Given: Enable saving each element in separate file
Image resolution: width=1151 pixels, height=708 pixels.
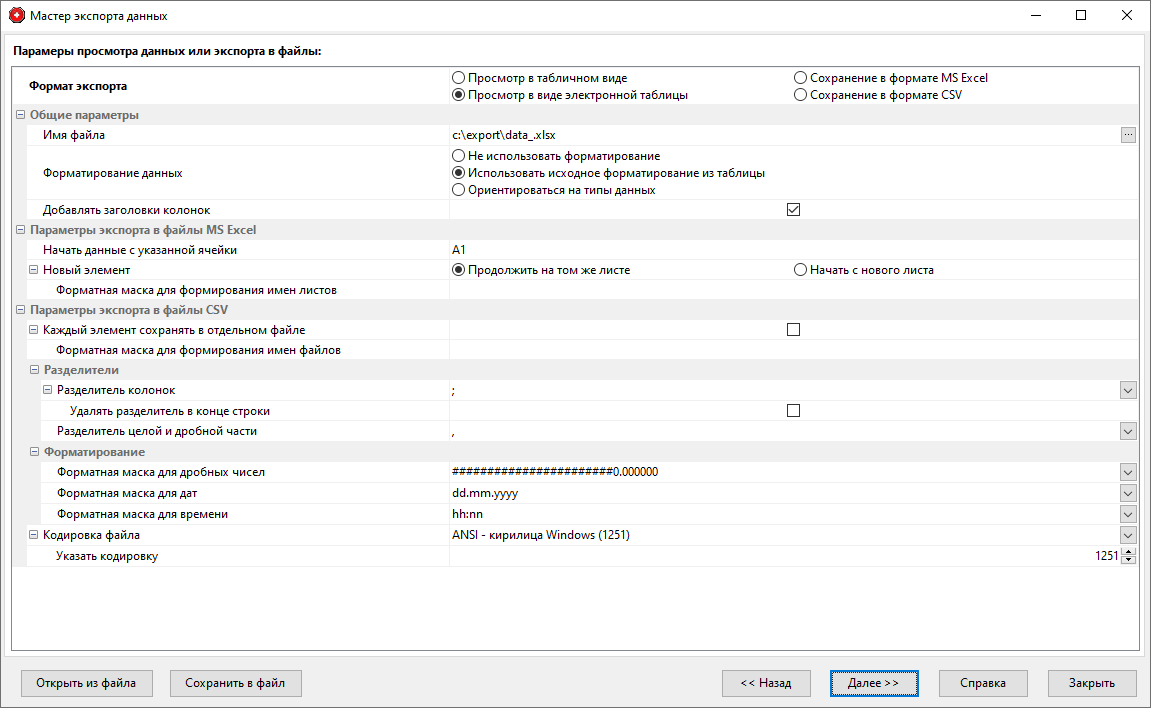Looking at the screenshot, I should (793, 328).
